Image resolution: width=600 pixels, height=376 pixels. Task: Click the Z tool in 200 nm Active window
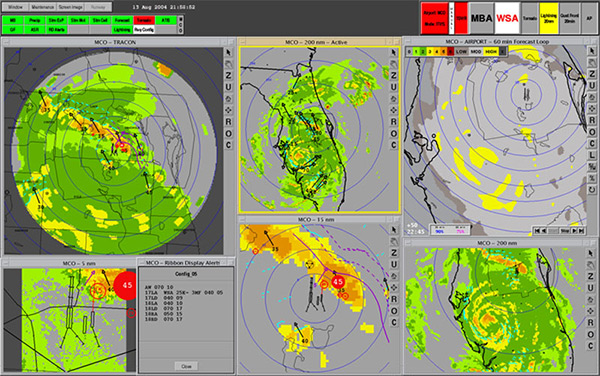click(x=393, y=76)
